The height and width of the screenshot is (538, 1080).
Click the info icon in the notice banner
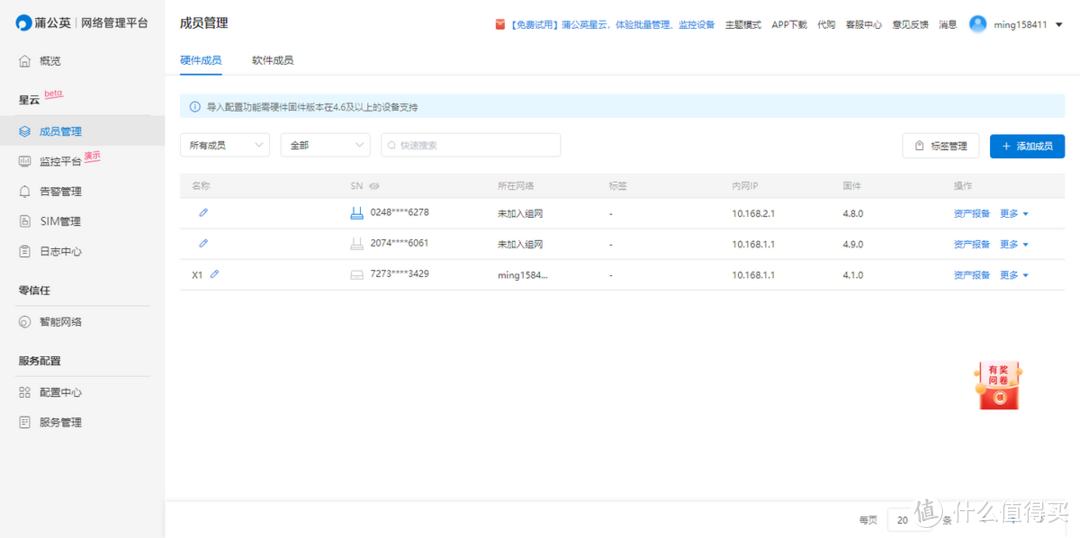click(195, 107)
